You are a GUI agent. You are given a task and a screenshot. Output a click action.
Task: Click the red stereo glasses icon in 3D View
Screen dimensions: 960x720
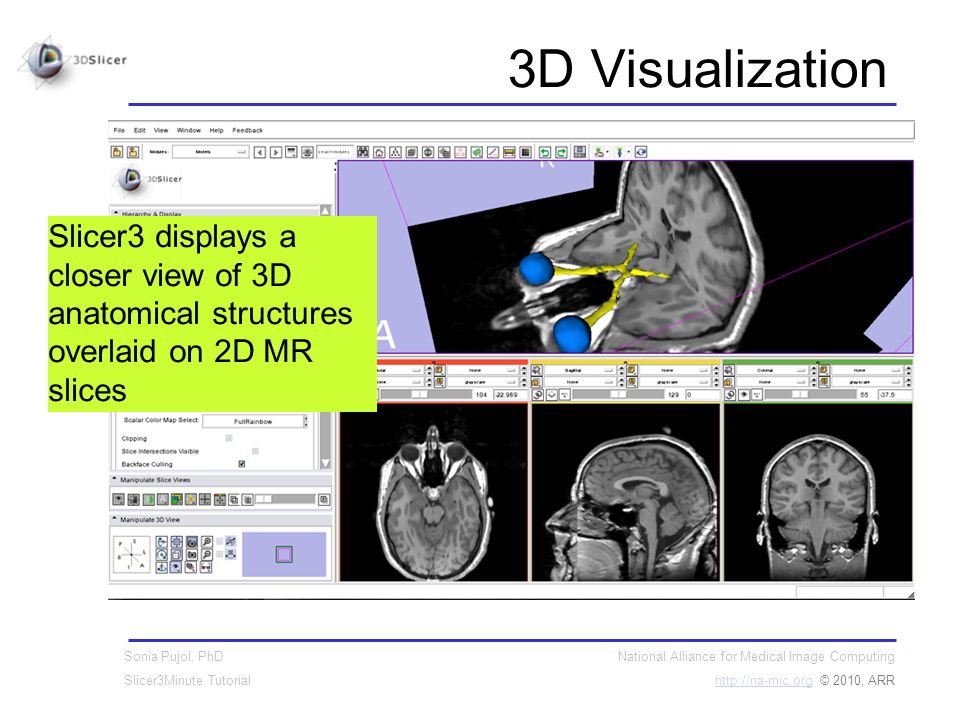(206, 568)
